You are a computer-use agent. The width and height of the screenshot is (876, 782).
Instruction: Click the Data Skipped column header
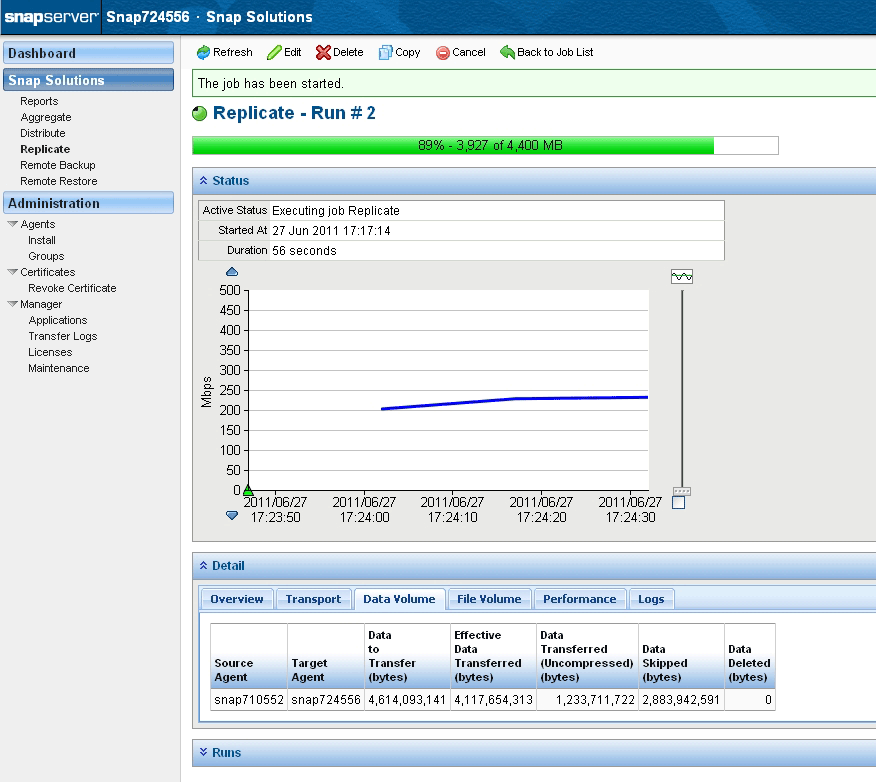tap(682, 656)
